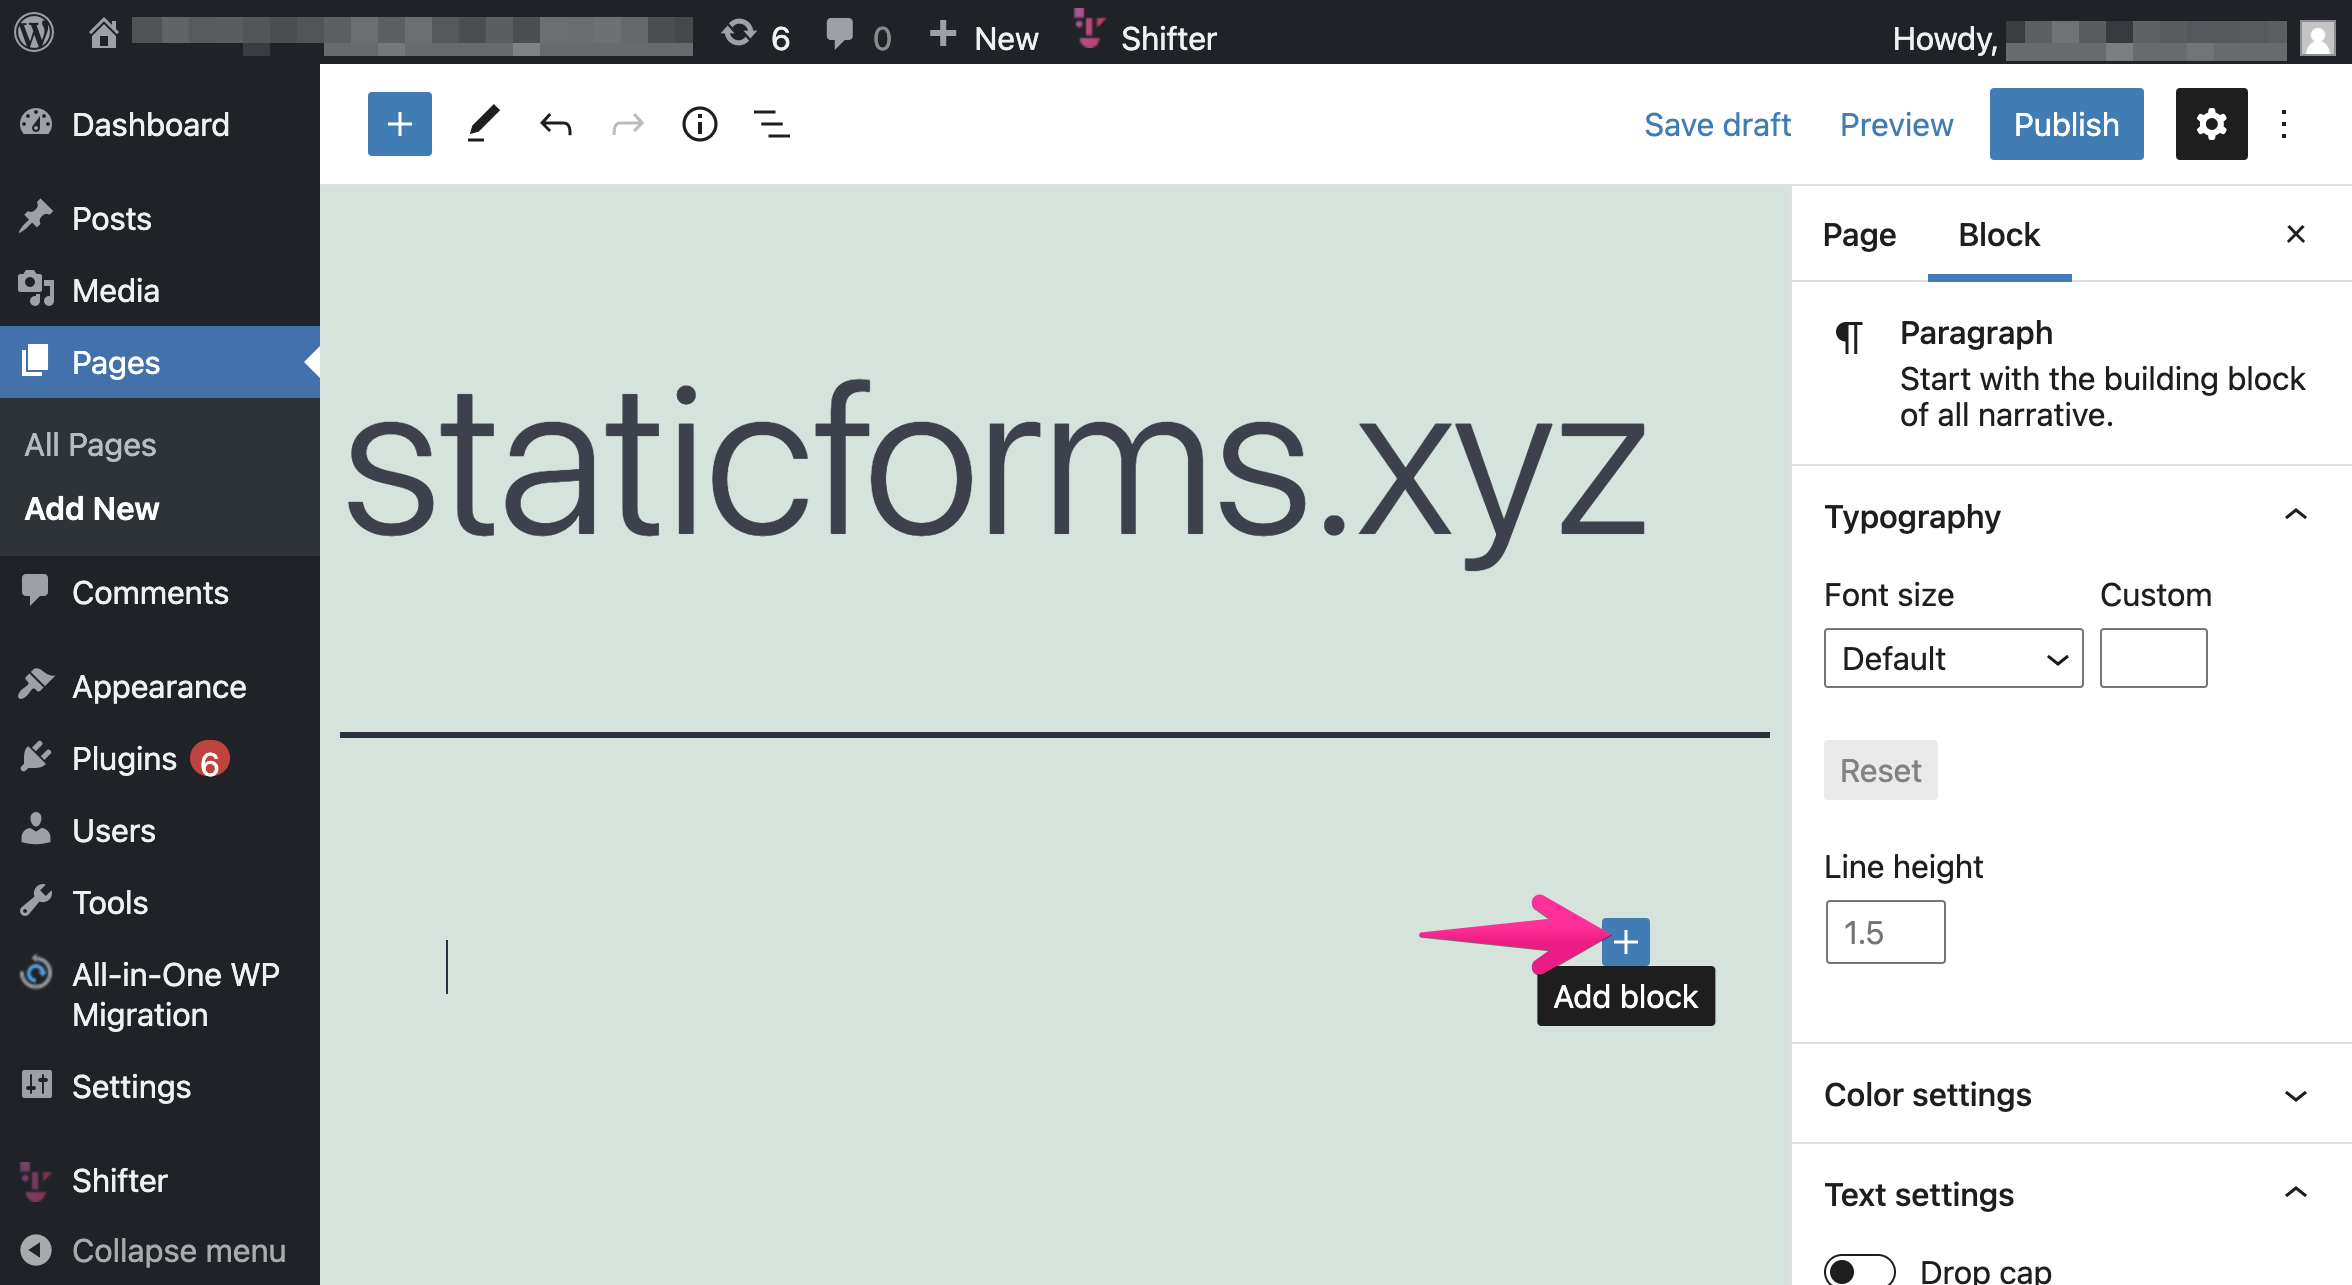Viewport: 2352px width, 1285px height.
Task: Go to Dashboard in sidebar
Action: click(x=160, y=124)
